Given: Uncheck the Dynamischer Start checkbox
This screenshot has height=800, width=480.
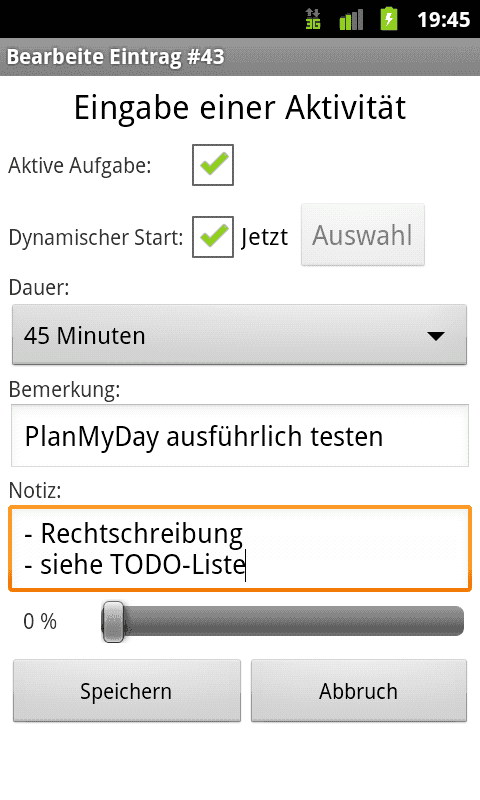Looking at the screenshot, I should pyautogui.click(x=213, y=237).
